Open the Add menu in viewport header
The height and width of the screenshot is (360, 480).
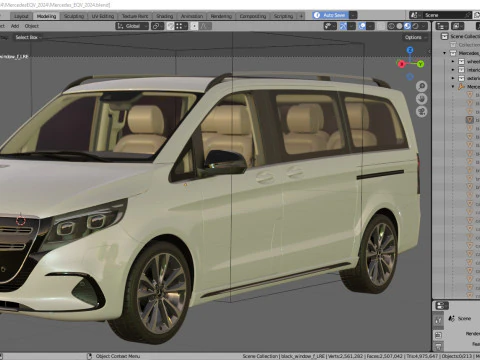(x=15, y=26)
